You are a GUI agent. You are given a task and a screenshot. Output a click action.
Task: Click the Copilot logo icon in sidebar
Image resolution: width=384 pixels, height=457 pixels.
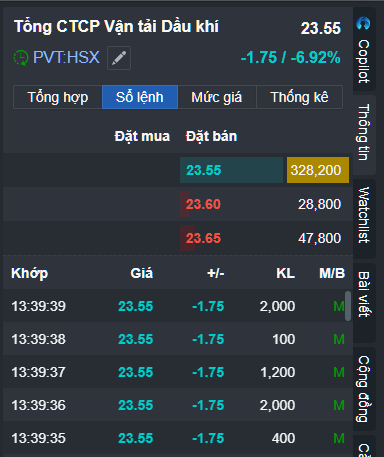pos(363,23)
